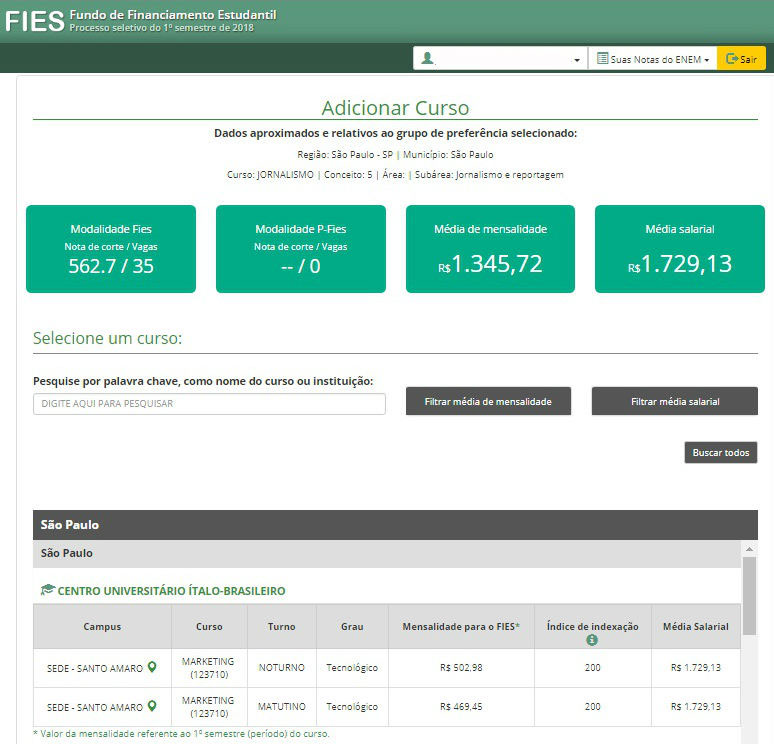Image resolution: width=774 pixels, height=744 pixels.
Task: Click the Selecione um curso heading
Action: pos(108,338)
